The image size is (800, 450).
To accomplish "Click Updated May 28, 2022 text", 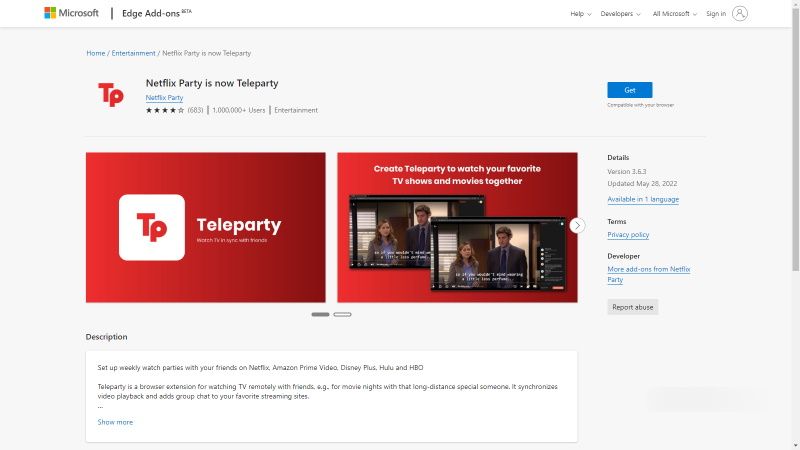I will point(642,184).
